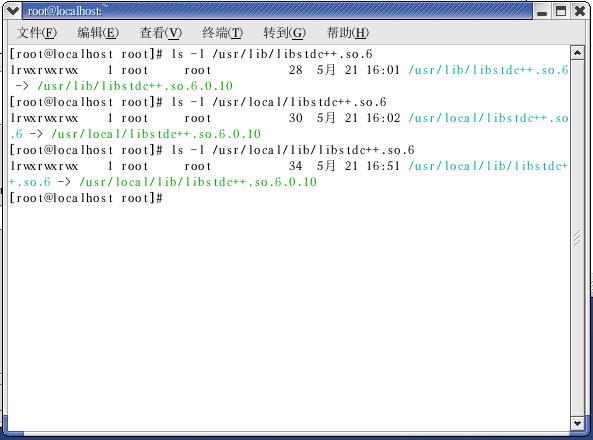593x440 pixels.
Task: Minimize the root@localhost terminal window
Action: pos(542,11)
